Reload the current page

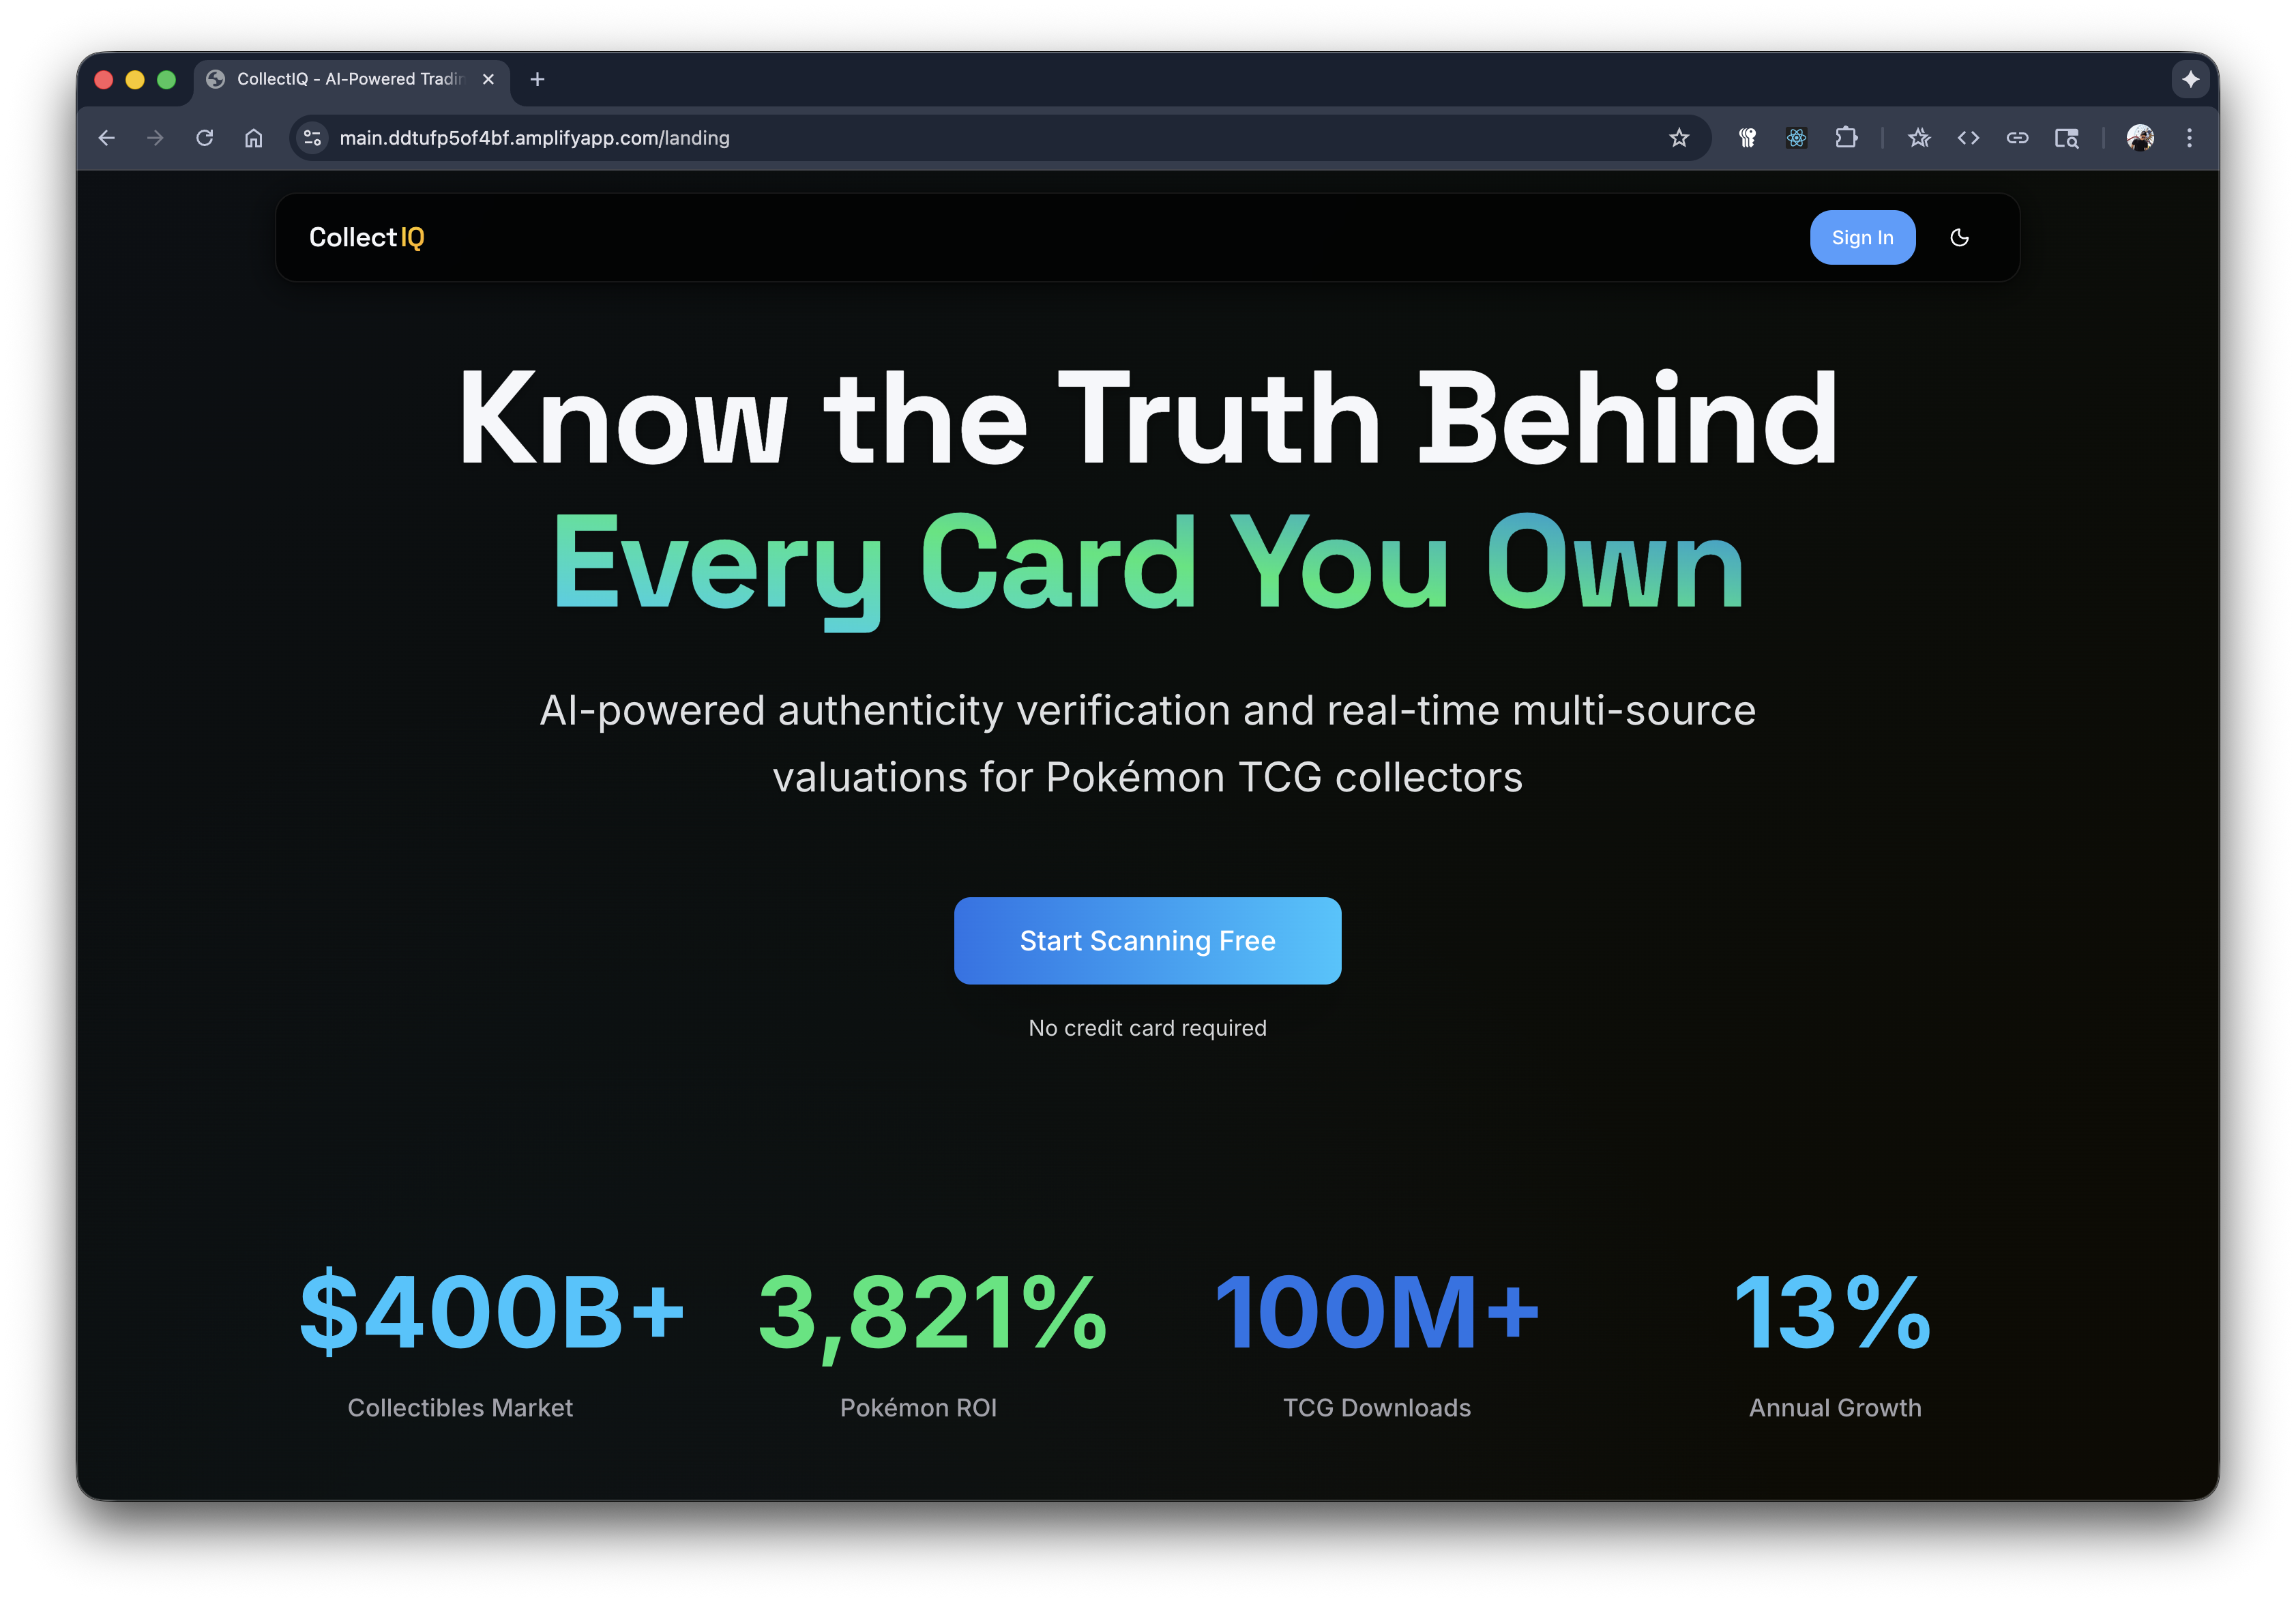point(205,138)
